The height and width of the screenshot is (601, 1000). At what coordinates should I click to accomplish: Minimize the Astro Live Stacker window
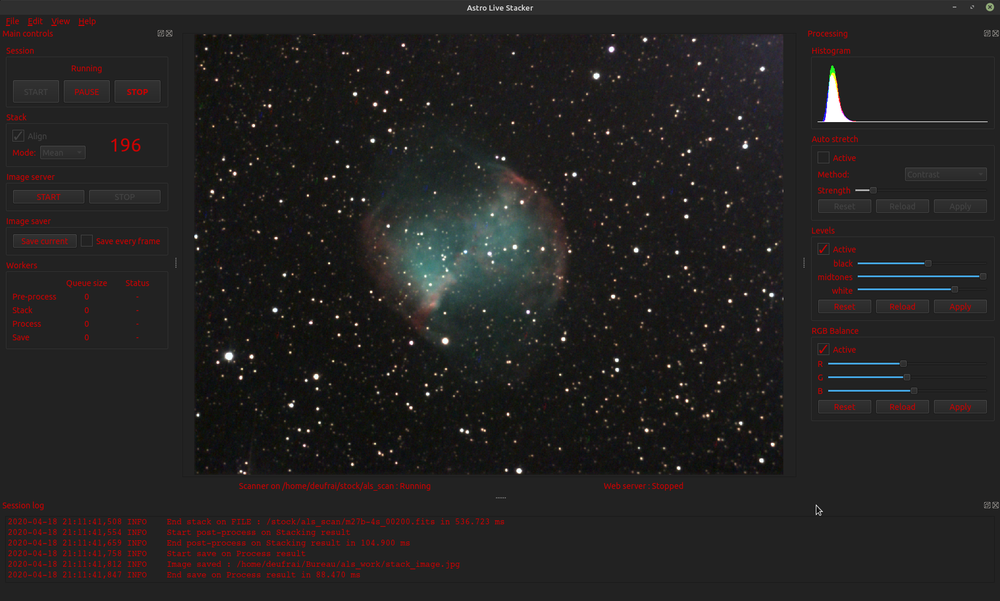[x=954, y=7]
